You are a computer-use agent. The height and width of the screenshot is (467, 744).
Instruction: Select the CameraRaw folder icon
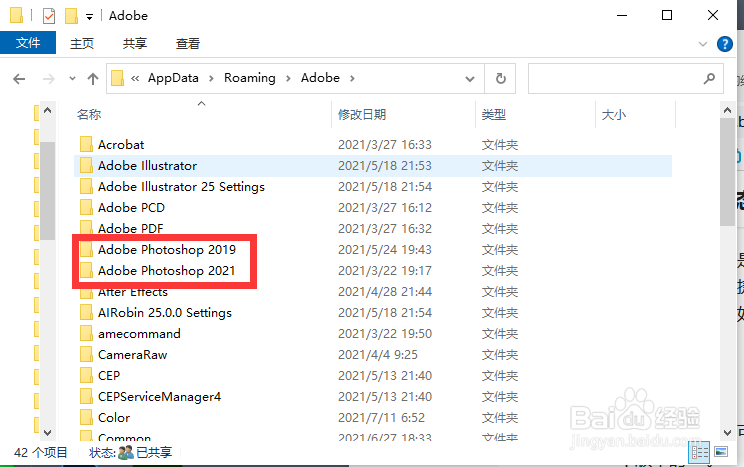tap(86, 354)
